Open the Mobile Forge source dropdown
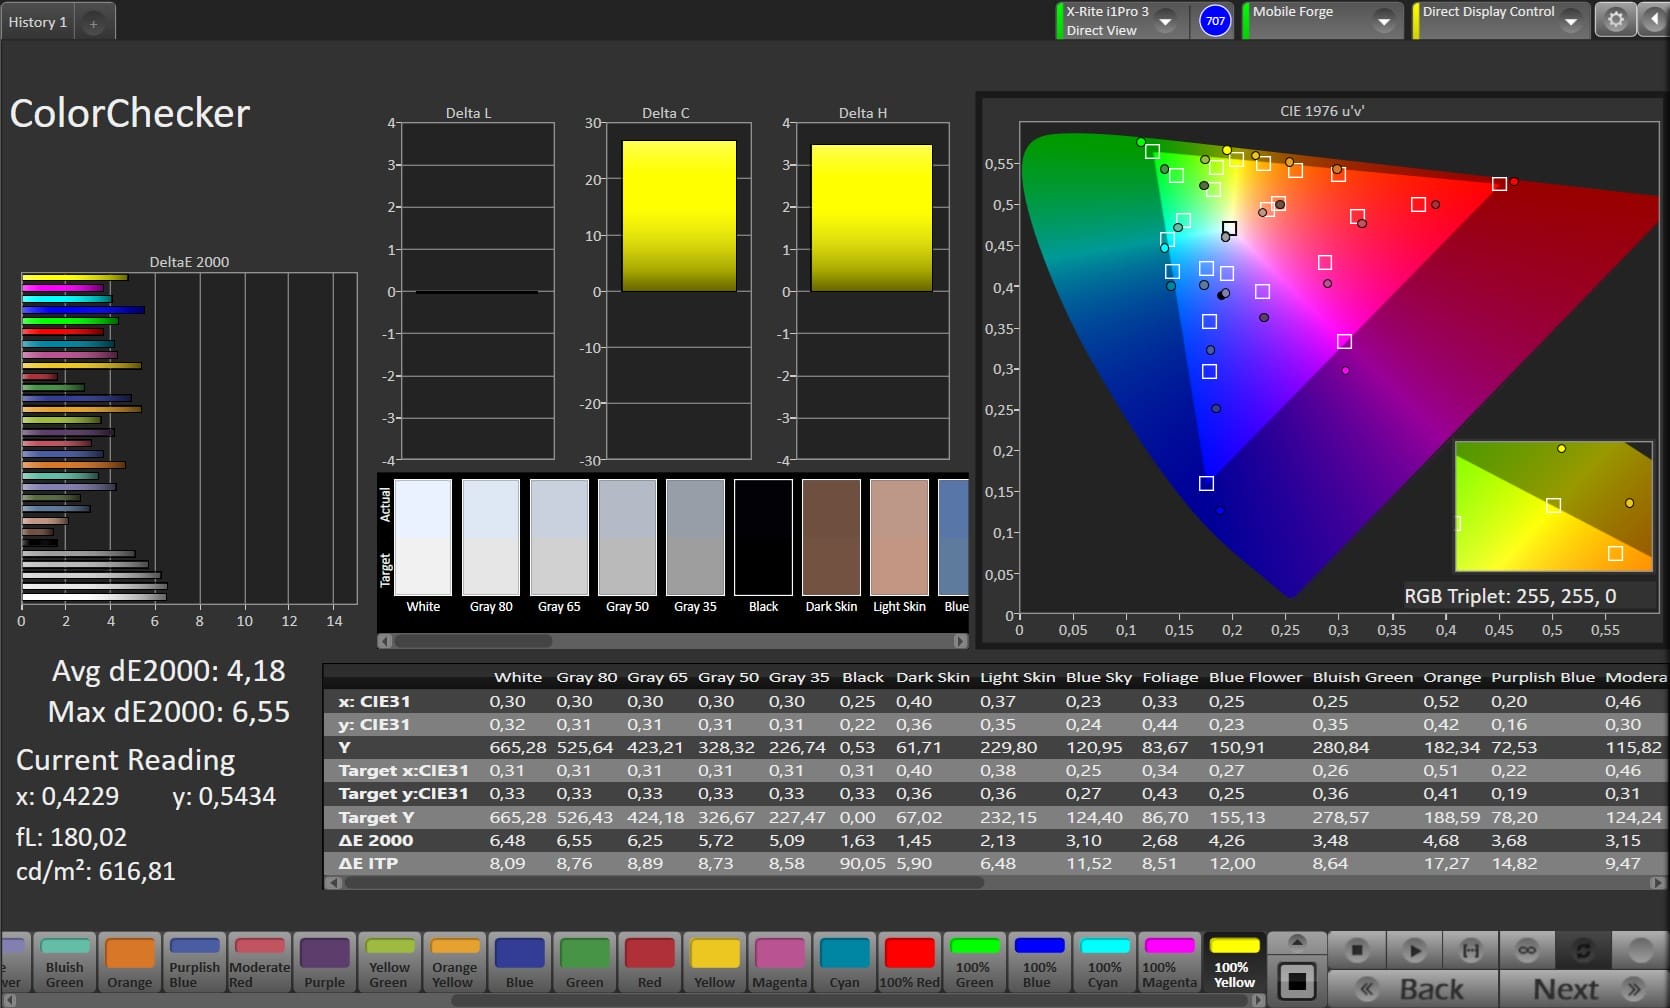Image resolution: width=1670 pixels, height=1008 pixels. point(1384,21)
